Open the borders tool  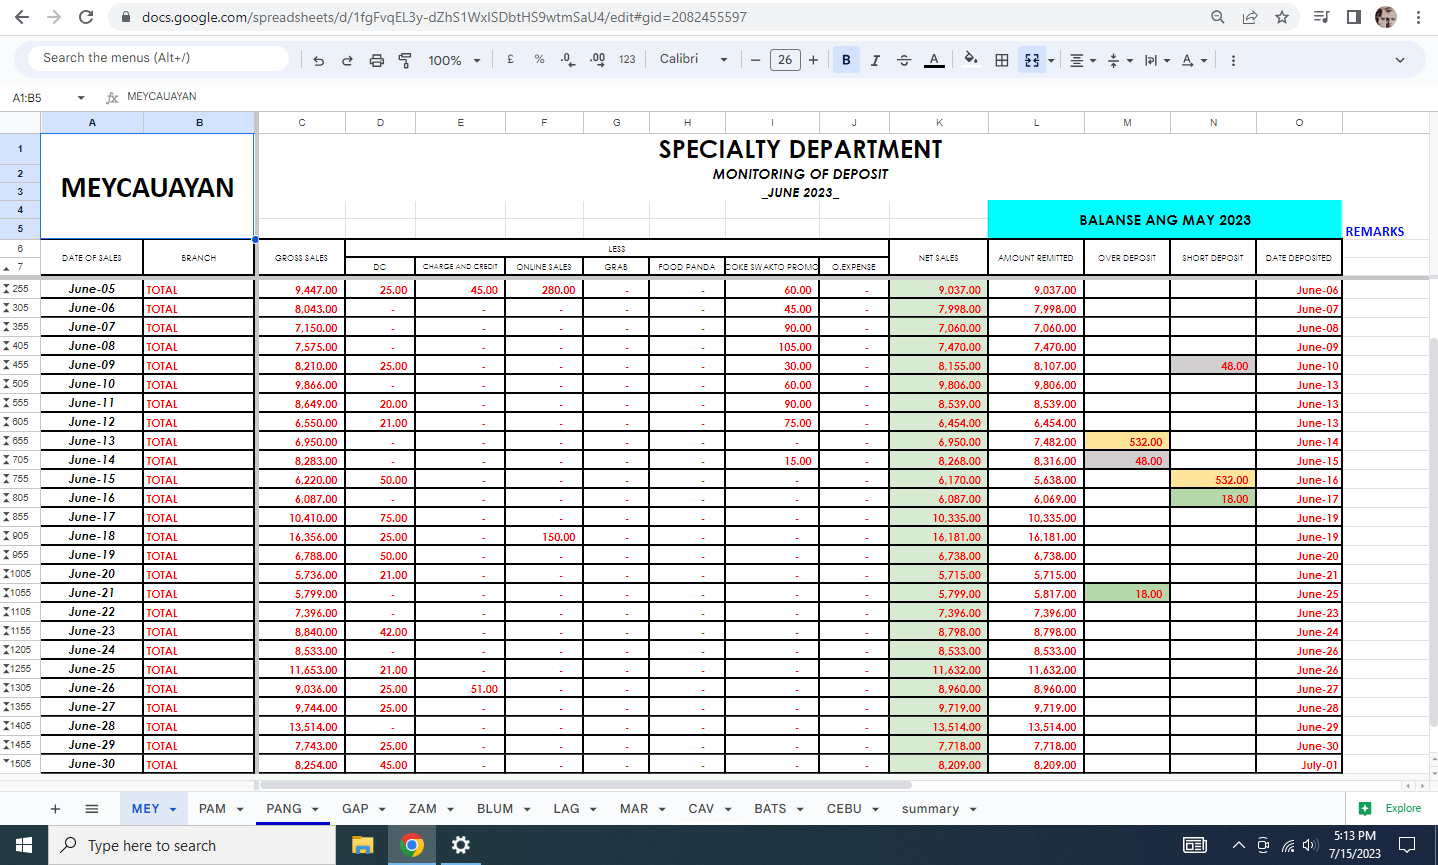coord(1001,60)
